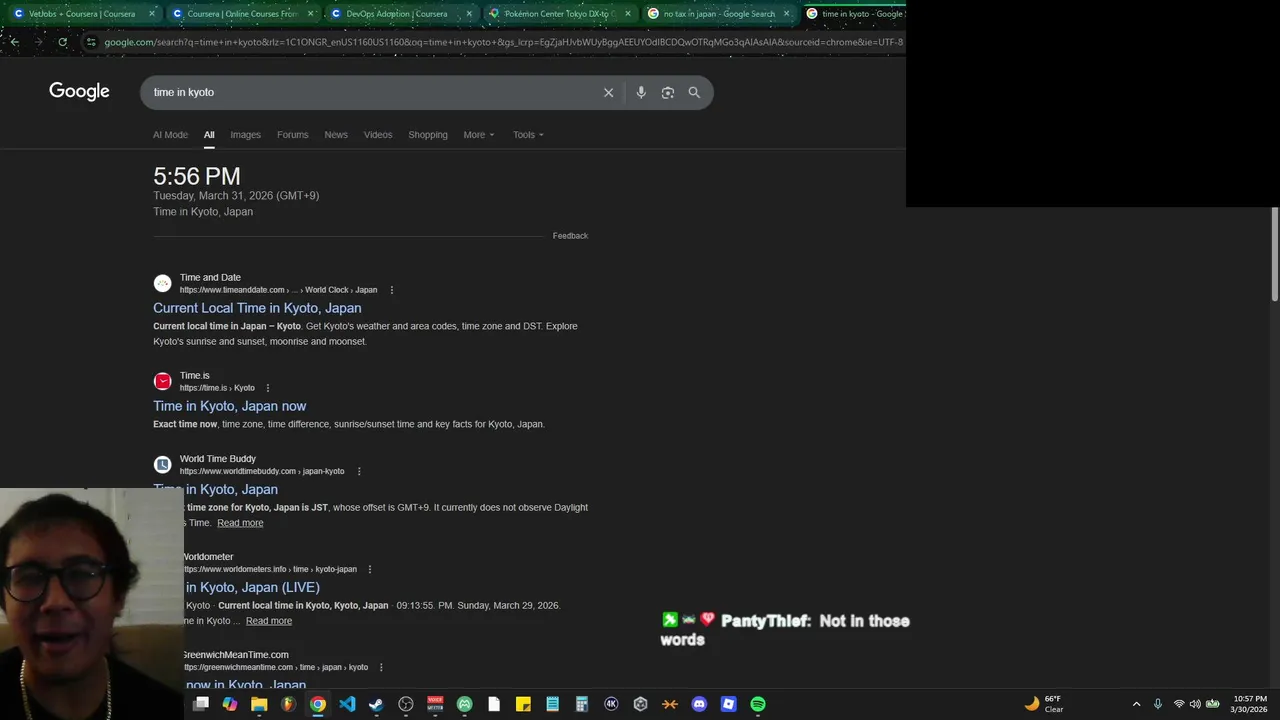The height and width of the screenshot is (720, 1280).
Task: Open Visual Studio Code from taskbar
Action: point(347,704)
